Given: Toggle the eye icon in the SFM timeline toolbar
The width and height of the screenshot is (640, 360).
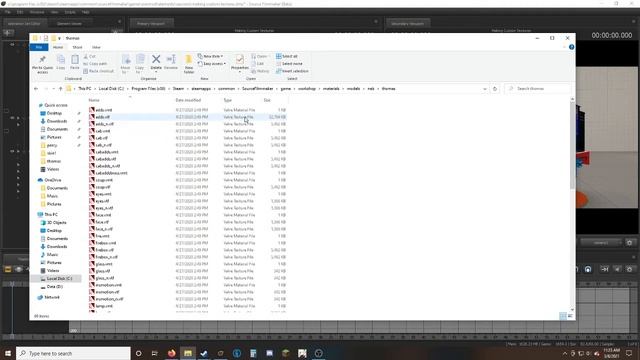Looking at the screenshot, I should tap(18, 269).
